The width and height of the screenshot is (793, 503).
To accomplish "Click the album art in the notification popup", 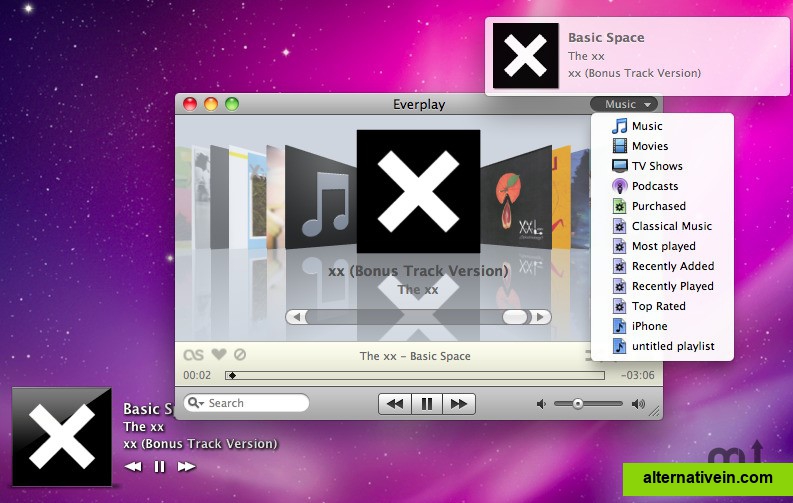I will (x=525, y=56).
